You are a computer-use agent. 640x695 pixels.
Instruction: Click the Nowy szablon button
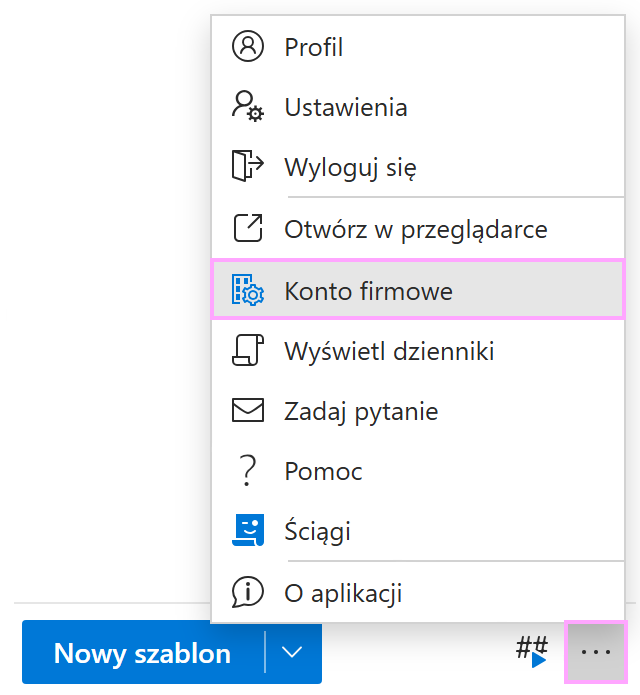pos(143,653)
